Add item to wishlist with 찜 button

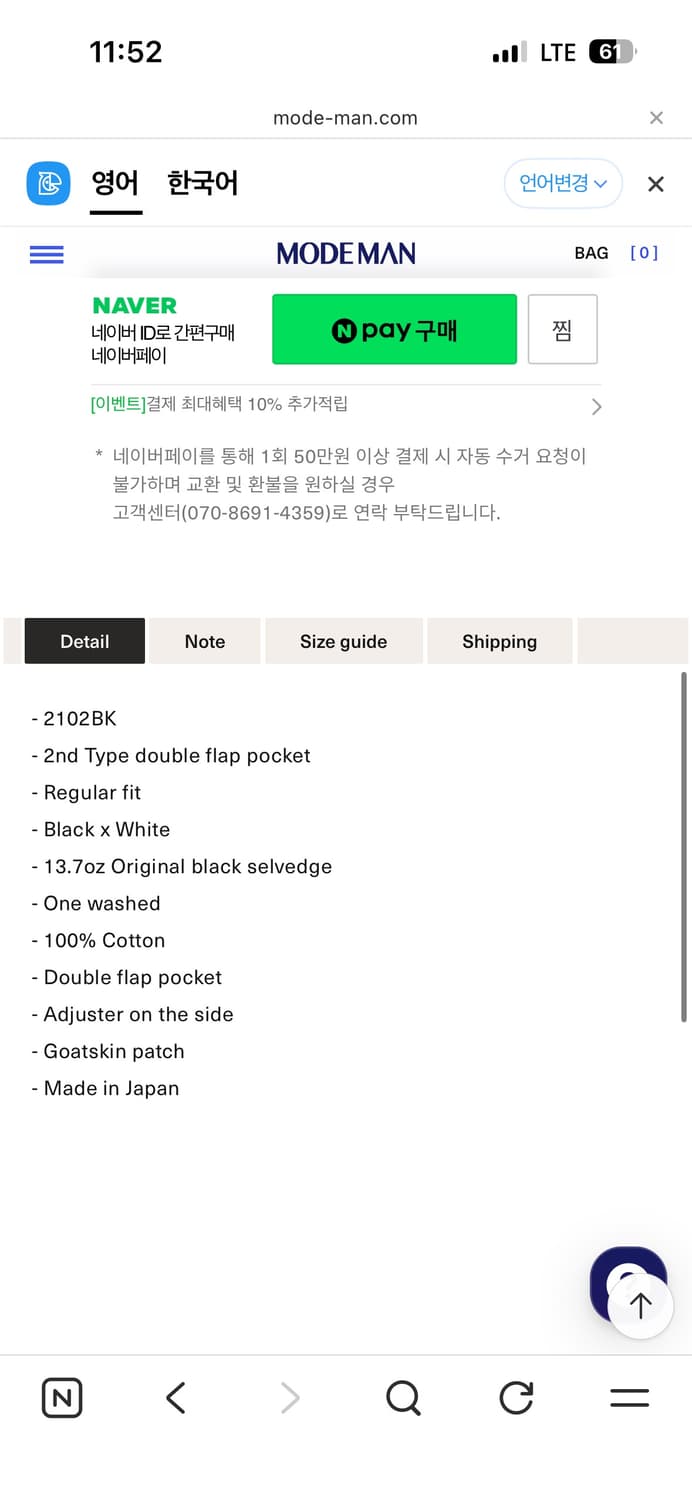[x=562, y=329]
